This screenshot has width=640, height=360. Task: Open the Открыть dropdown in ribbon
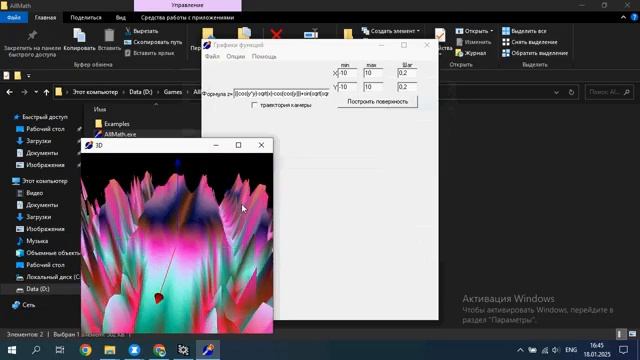[x=474, y=31]
